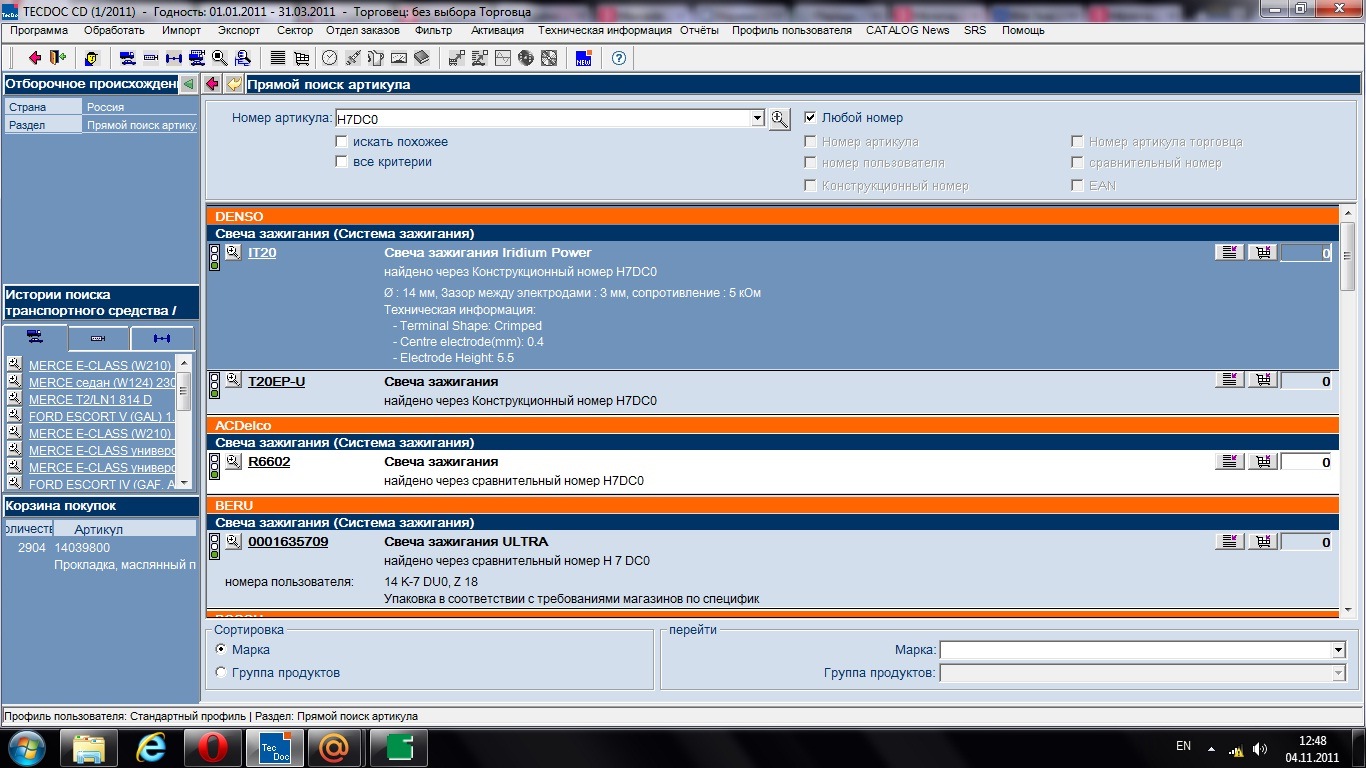This screenshot has height=768, width=1366.
Task: Collapse the left panel with the green arrow
Action: (x=188, y=84)
